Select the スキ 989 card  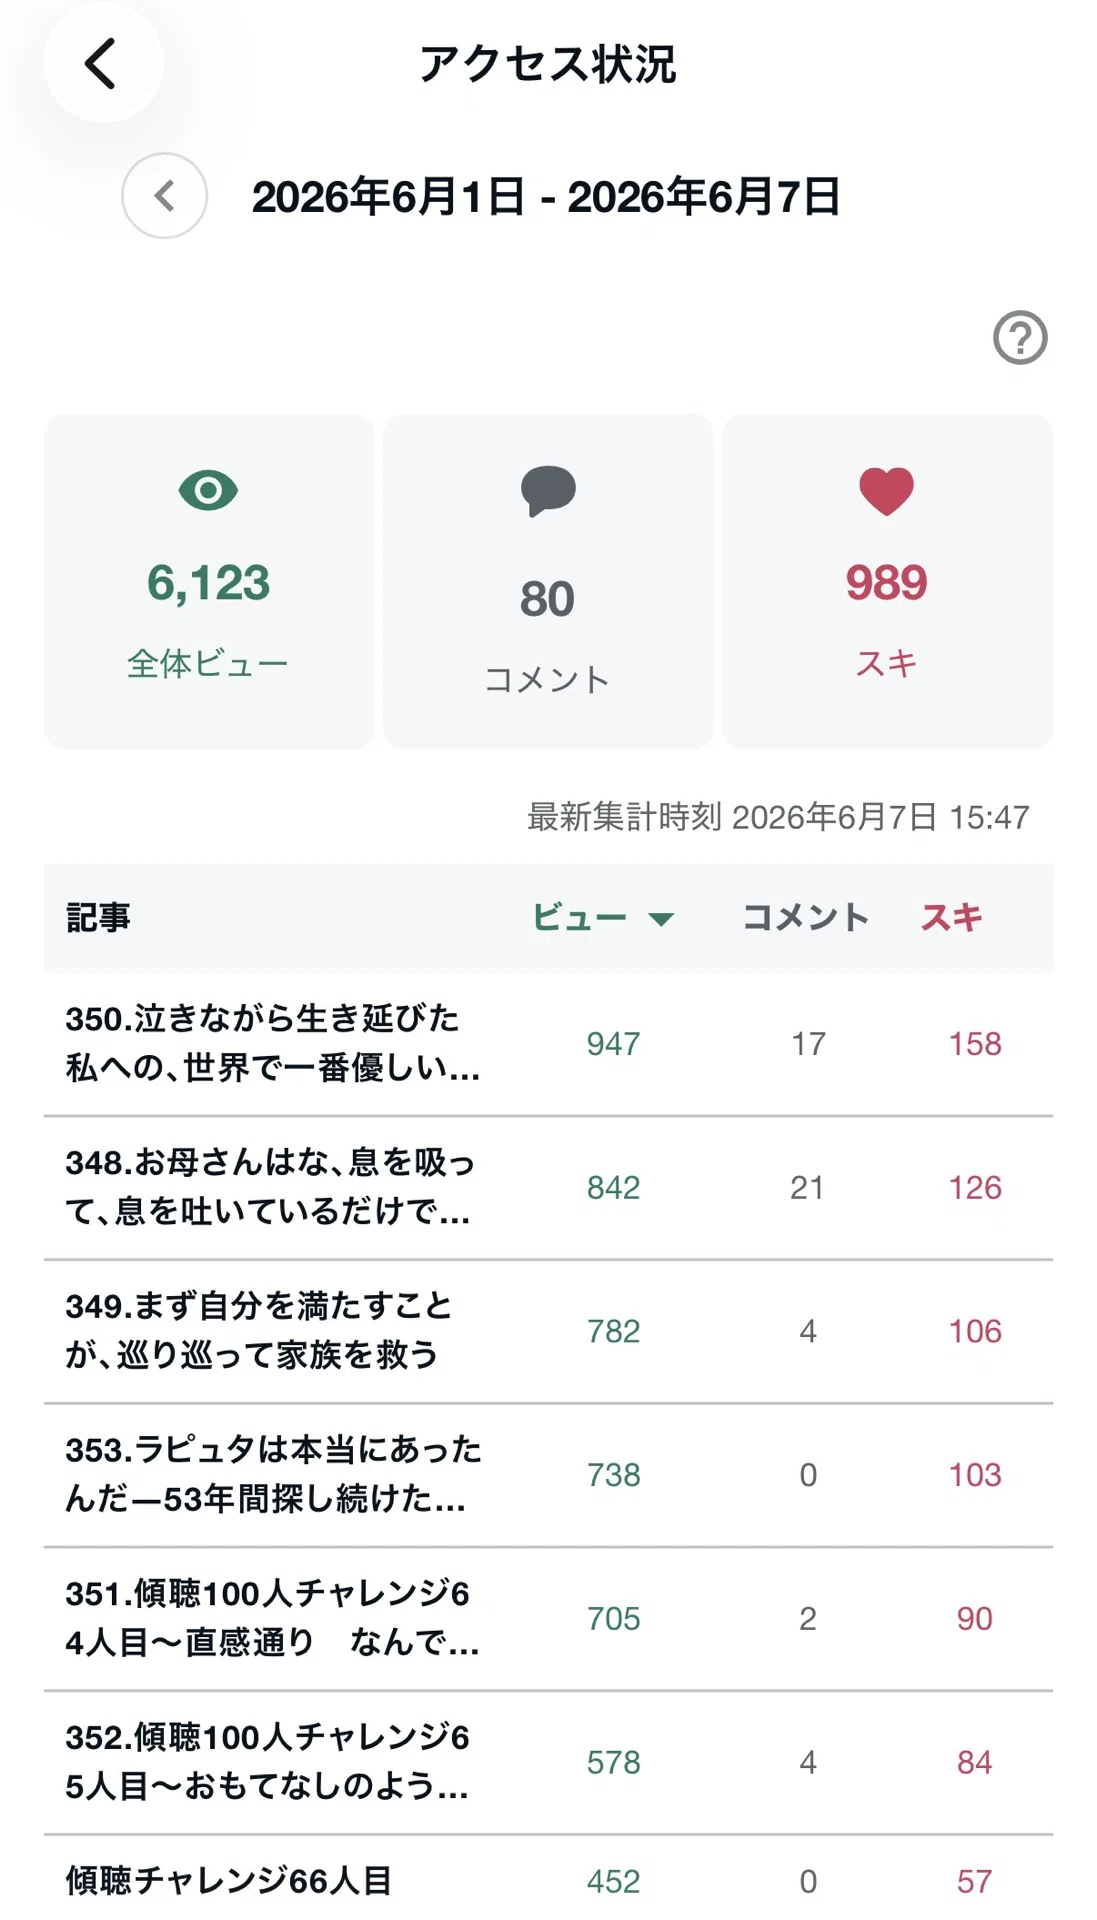click(888, 581)
